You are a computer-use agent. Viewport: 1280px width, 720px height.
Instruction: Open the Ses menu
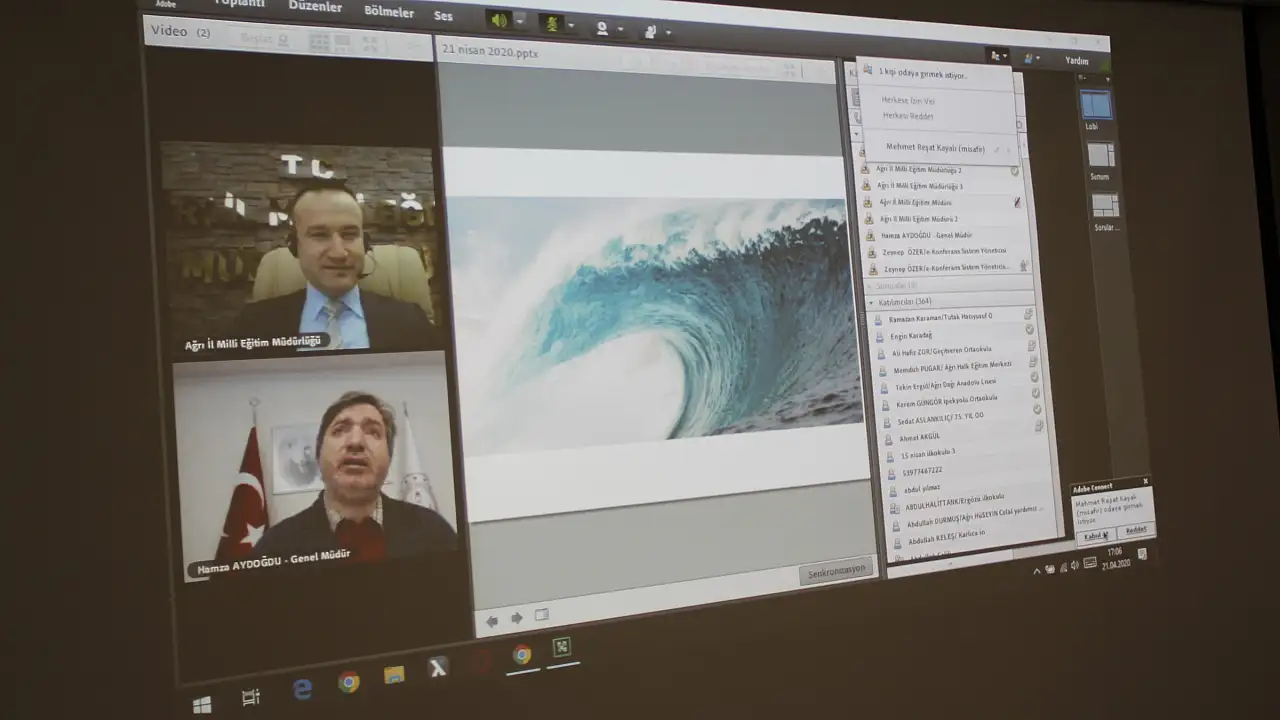tap(443, 16)
